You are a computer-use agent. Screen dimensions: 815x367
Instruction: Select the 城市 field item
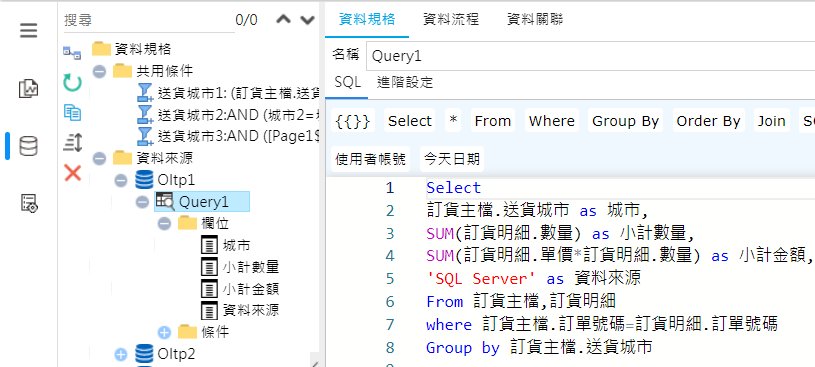227,245
